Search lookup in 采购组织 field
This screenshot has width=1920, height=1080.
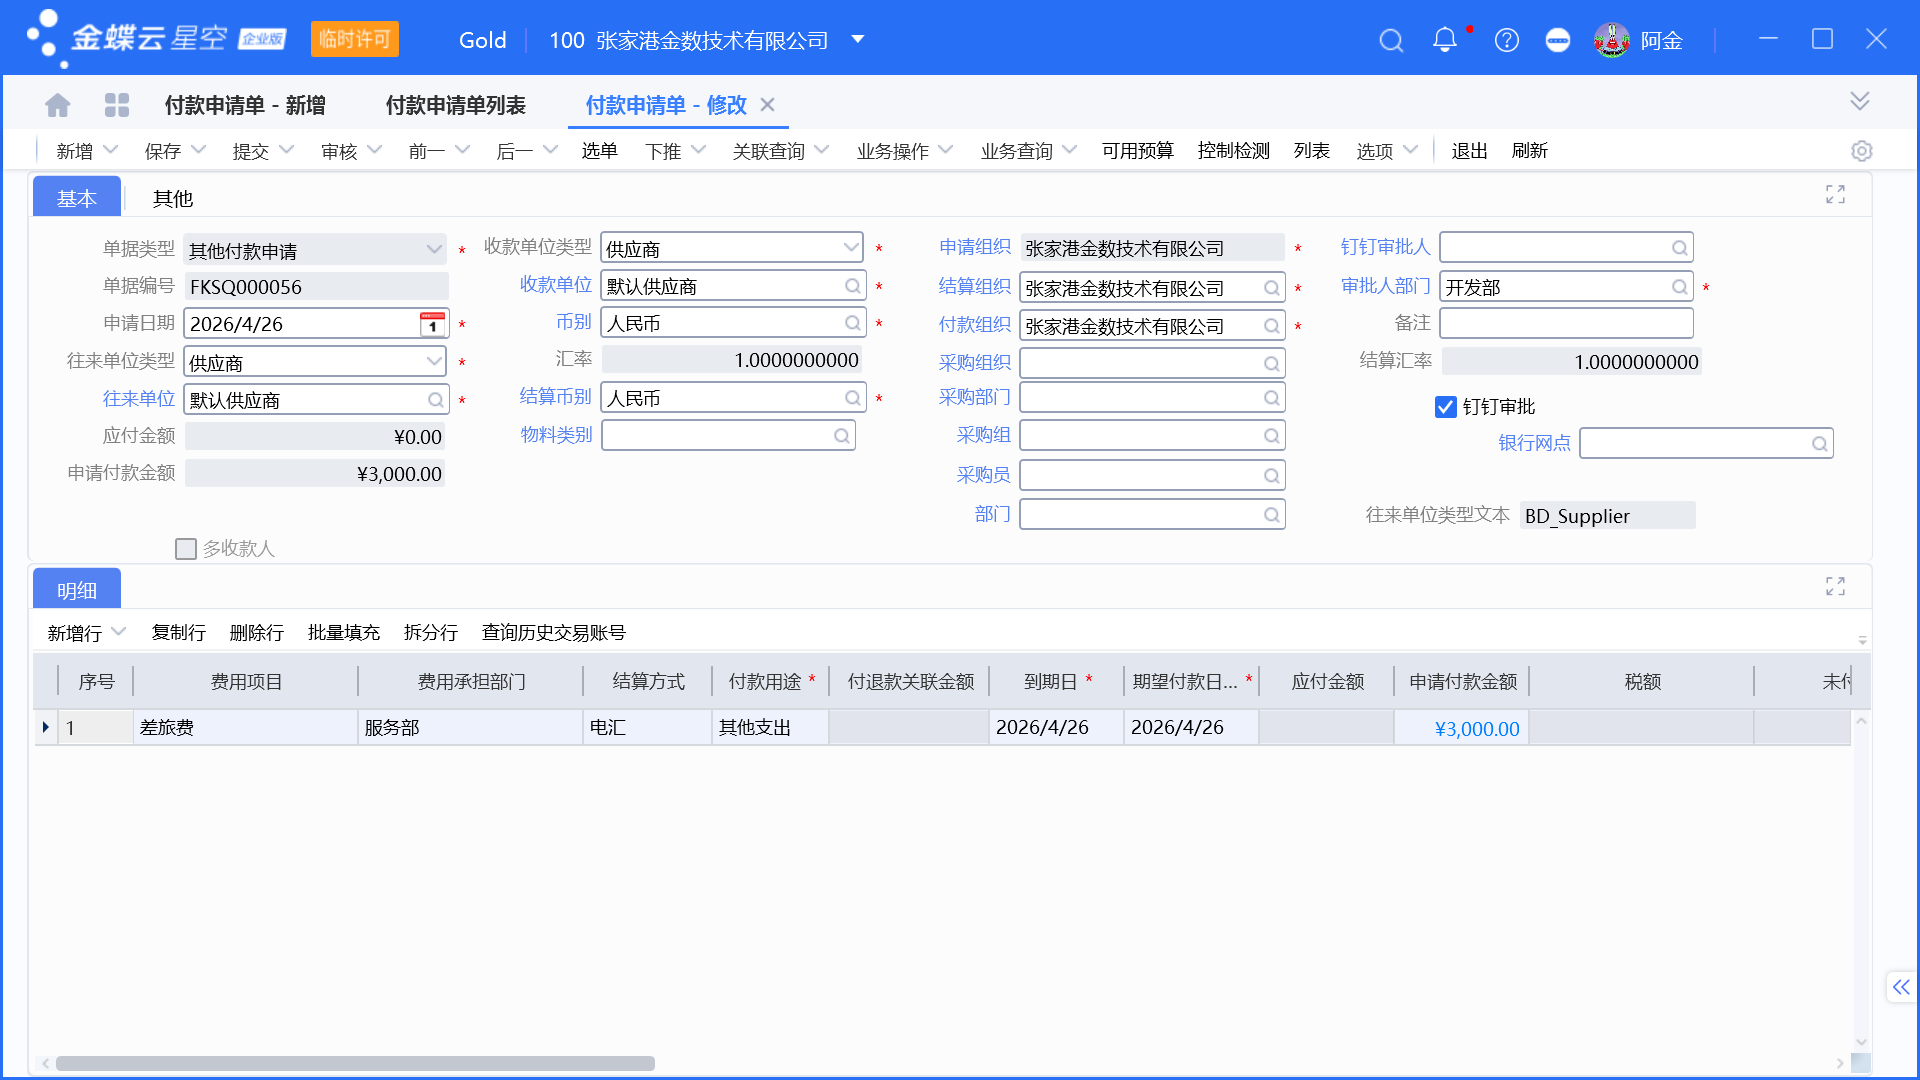click(1271, 364)
